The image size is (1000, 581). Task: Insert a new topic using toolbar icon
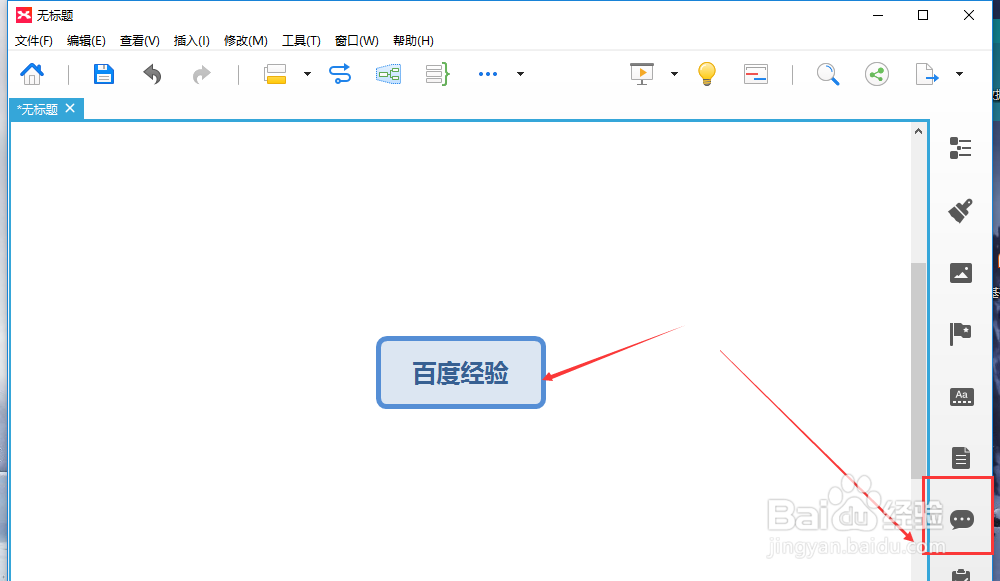(x=275, y=74)
